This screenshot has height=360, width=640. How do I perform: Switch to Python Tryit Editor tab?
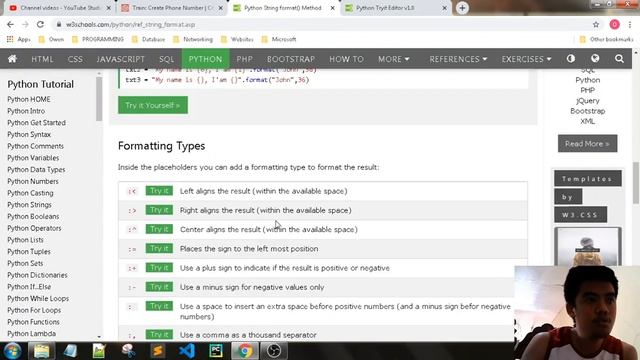(396, 8)
